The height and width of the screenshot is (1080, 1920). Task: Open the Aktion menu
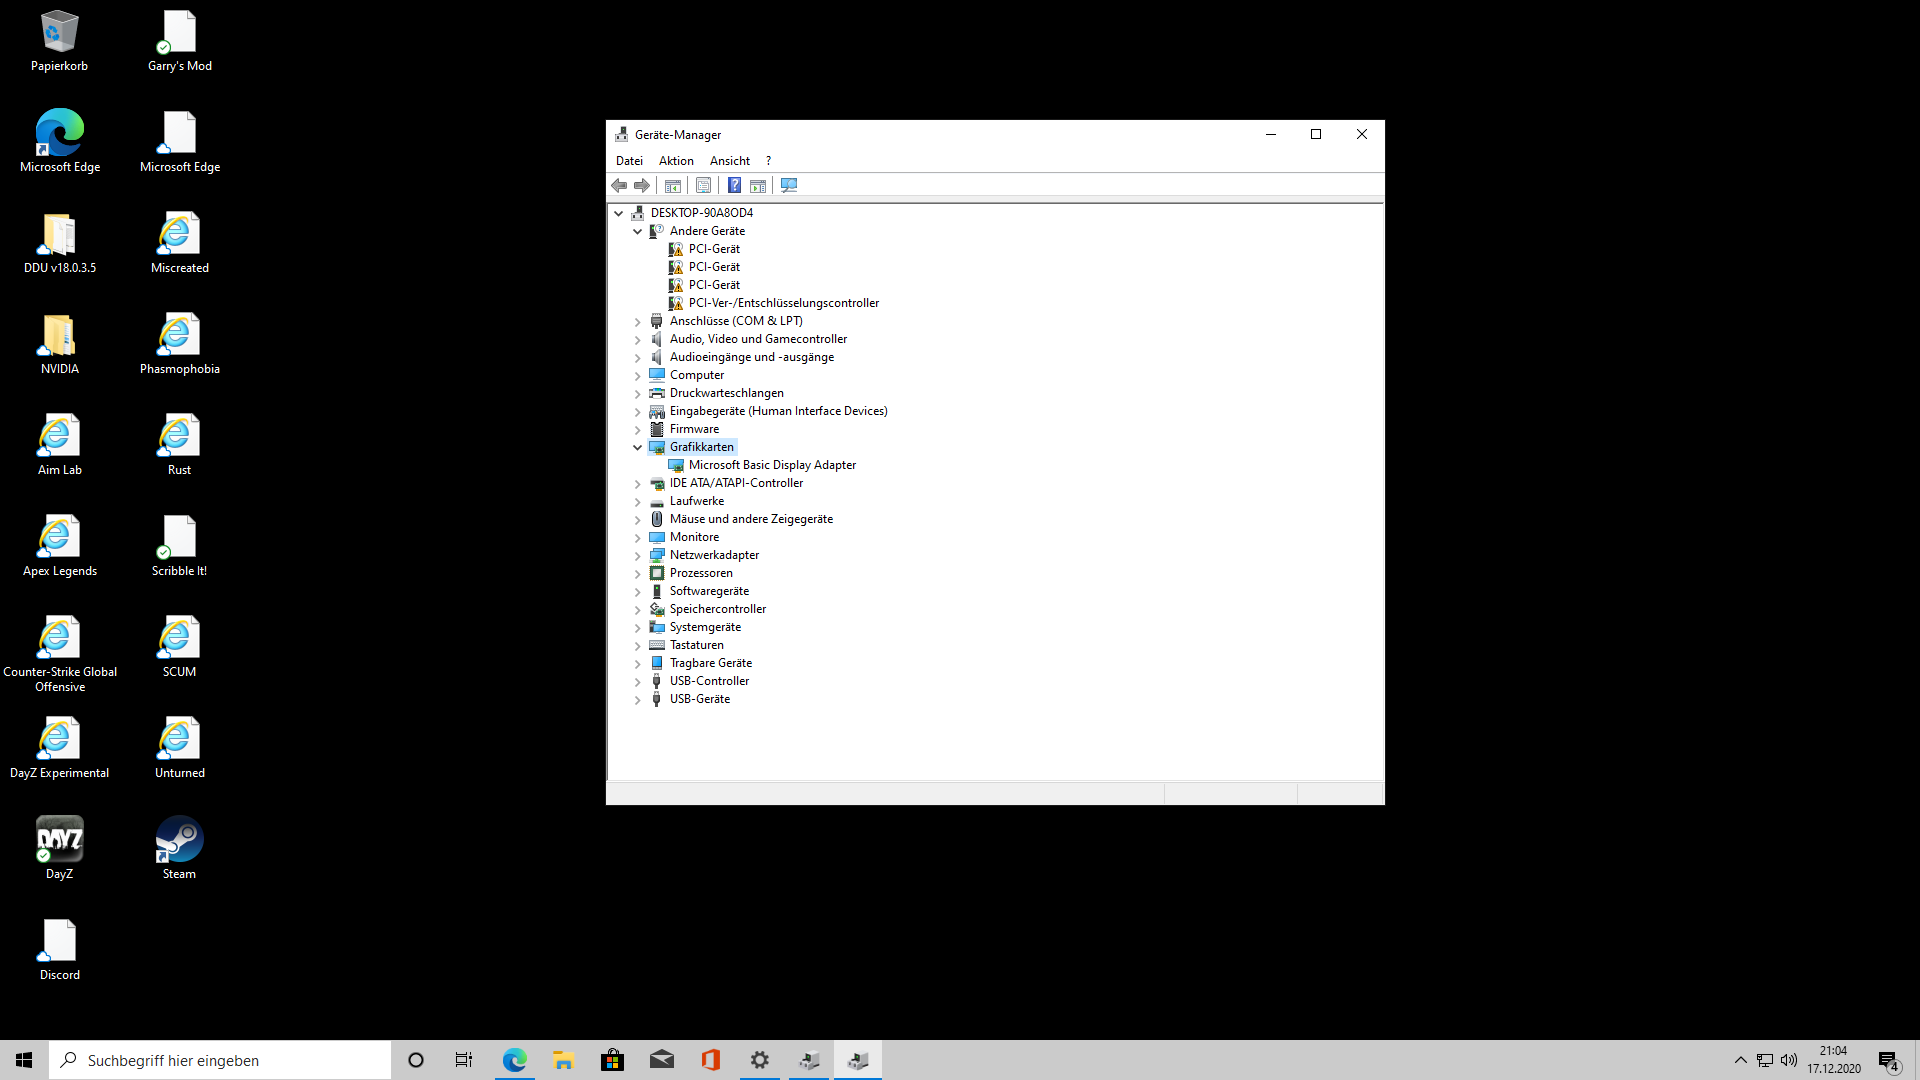676,161
